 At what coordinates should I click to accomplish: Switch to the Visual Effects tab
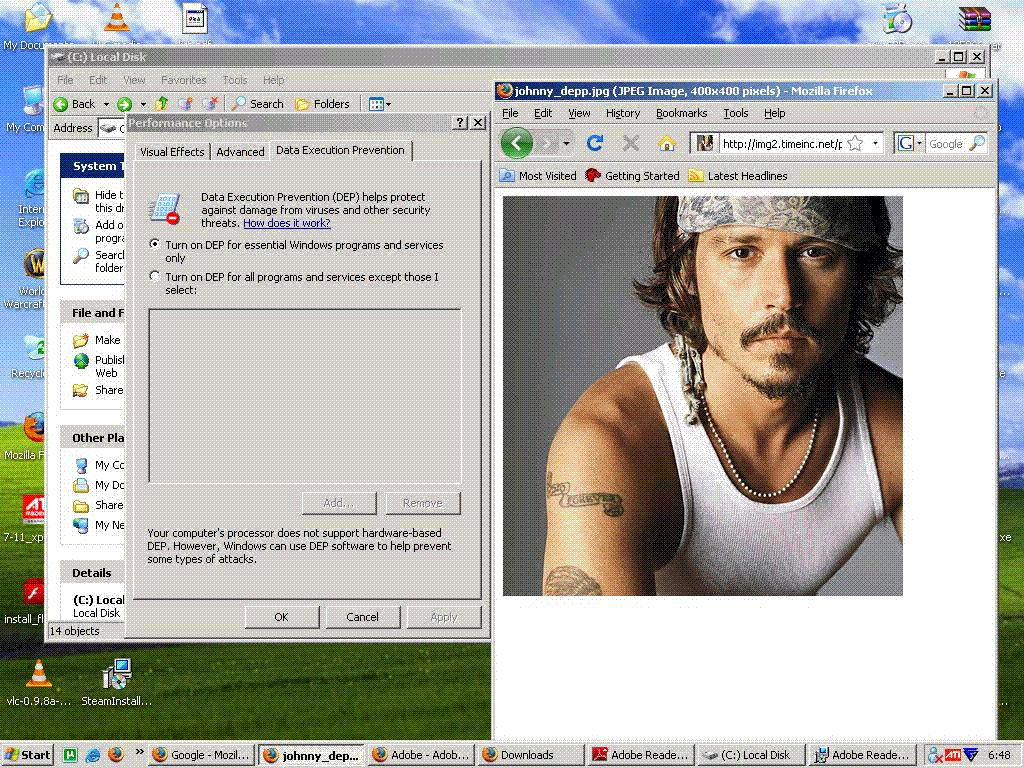(172, 152)
